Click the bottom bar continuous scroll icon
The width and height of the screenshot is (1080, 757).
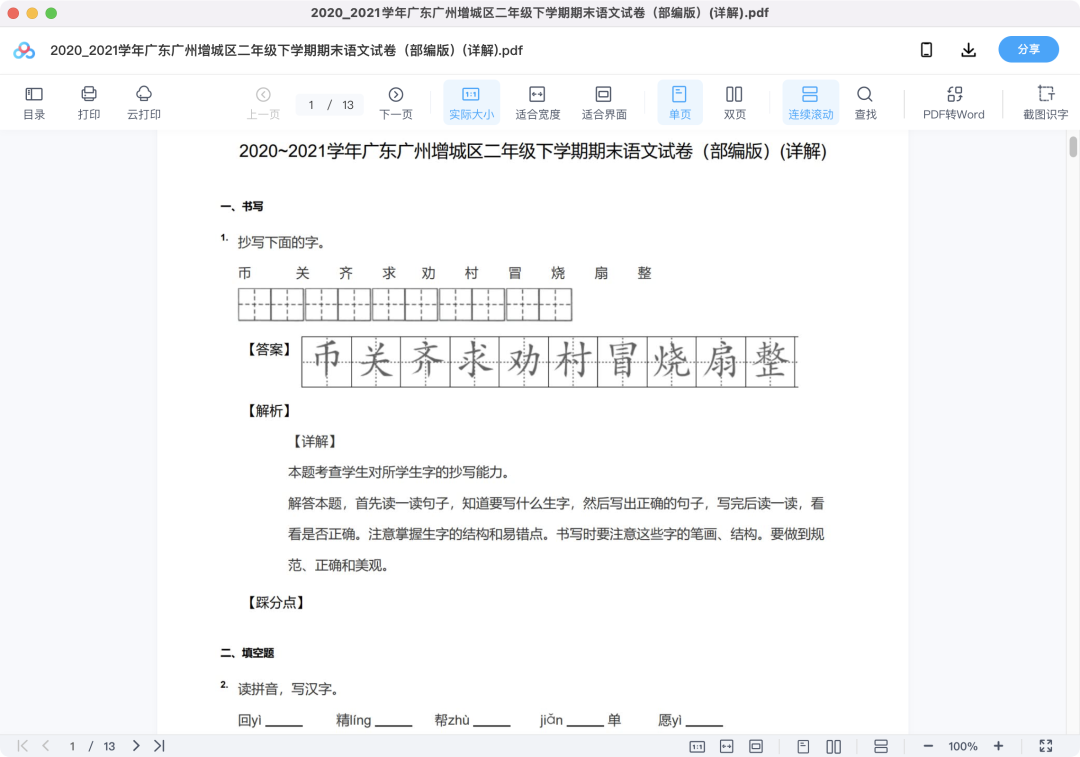click(880, 747)
